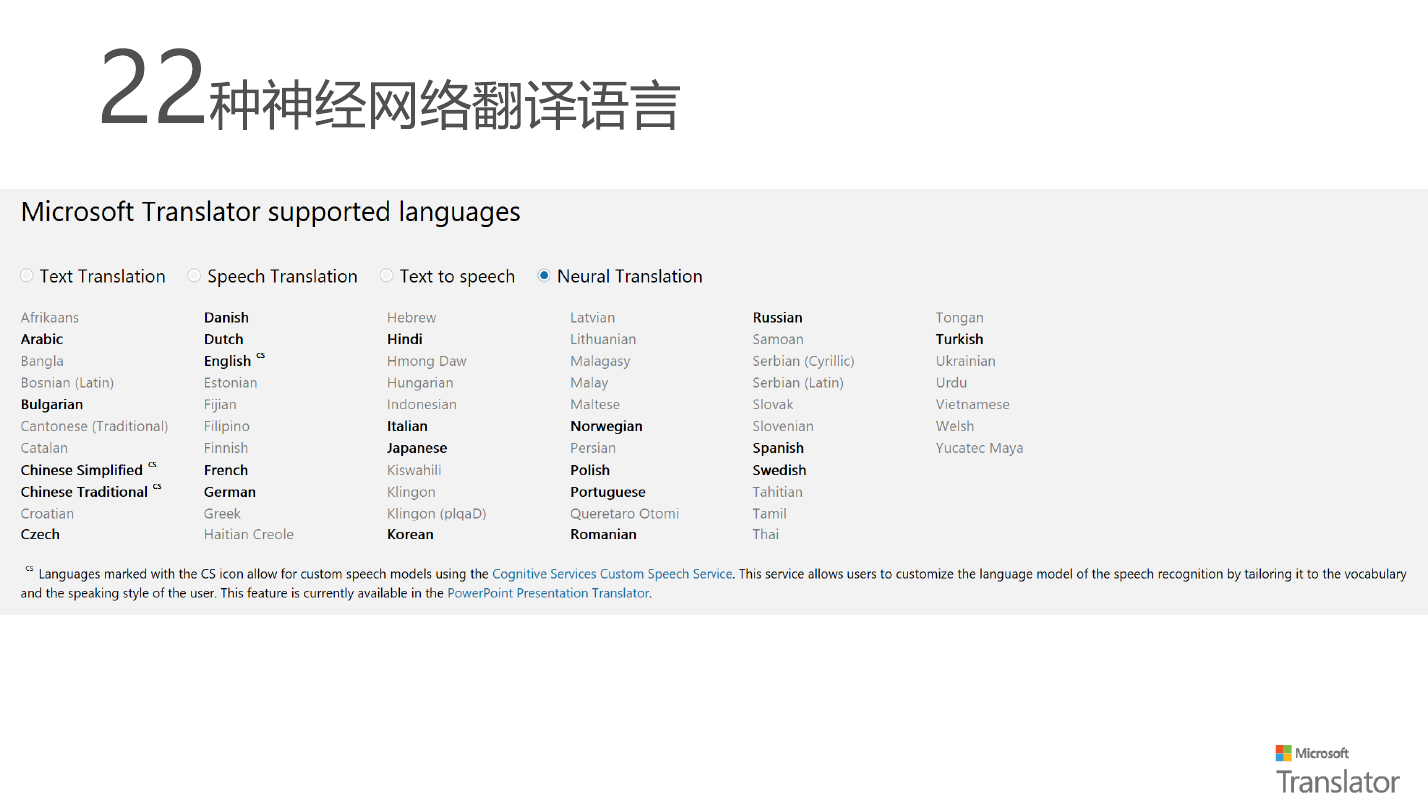Click the 'Swedish' language entry
1428x804 pixels.
coord(780,470)
